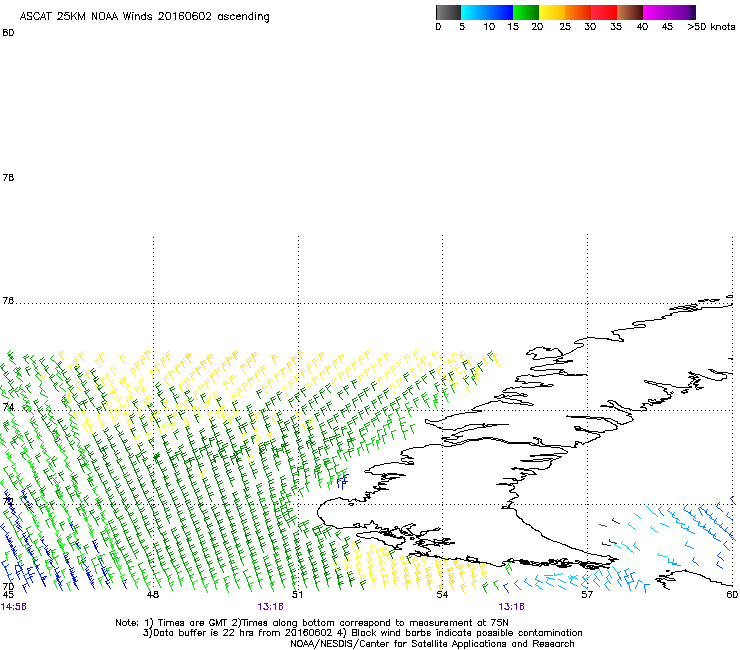Select the yellow 20-25 knots legend segment
Viewport: 740px width, 650px height.
click(552, 12)
